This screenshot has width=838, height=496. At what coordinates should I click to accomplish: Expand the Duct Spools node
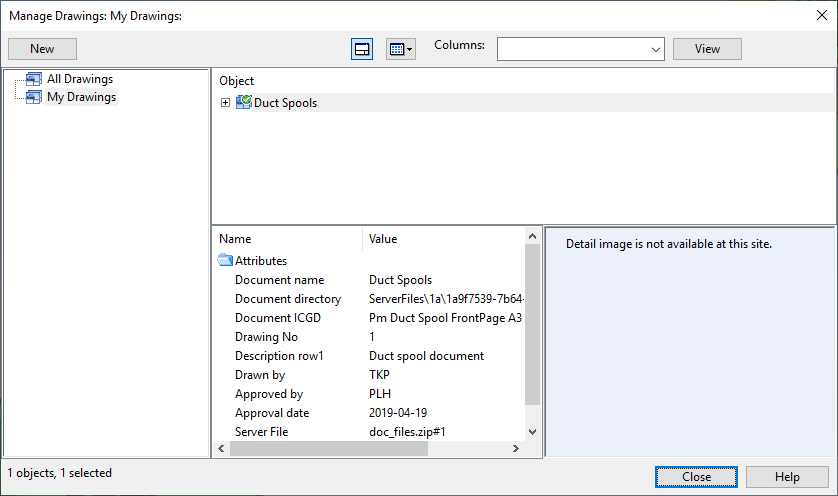(x=226, y=103)
